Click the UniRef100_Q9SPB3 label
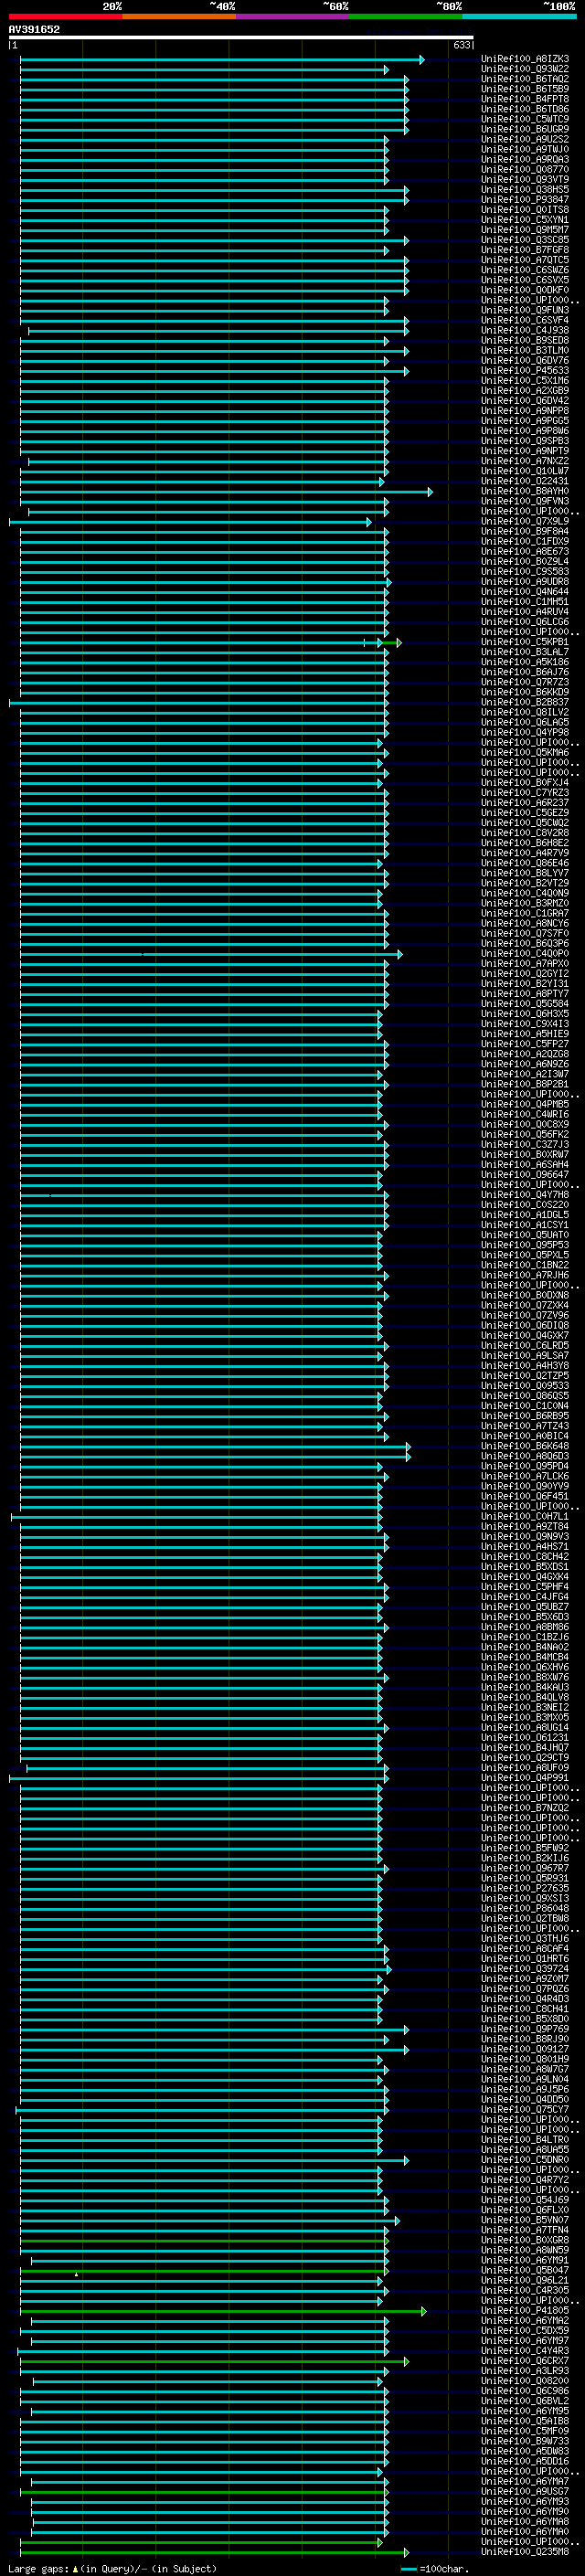The image size is (585, 2576). coord(525,441)
